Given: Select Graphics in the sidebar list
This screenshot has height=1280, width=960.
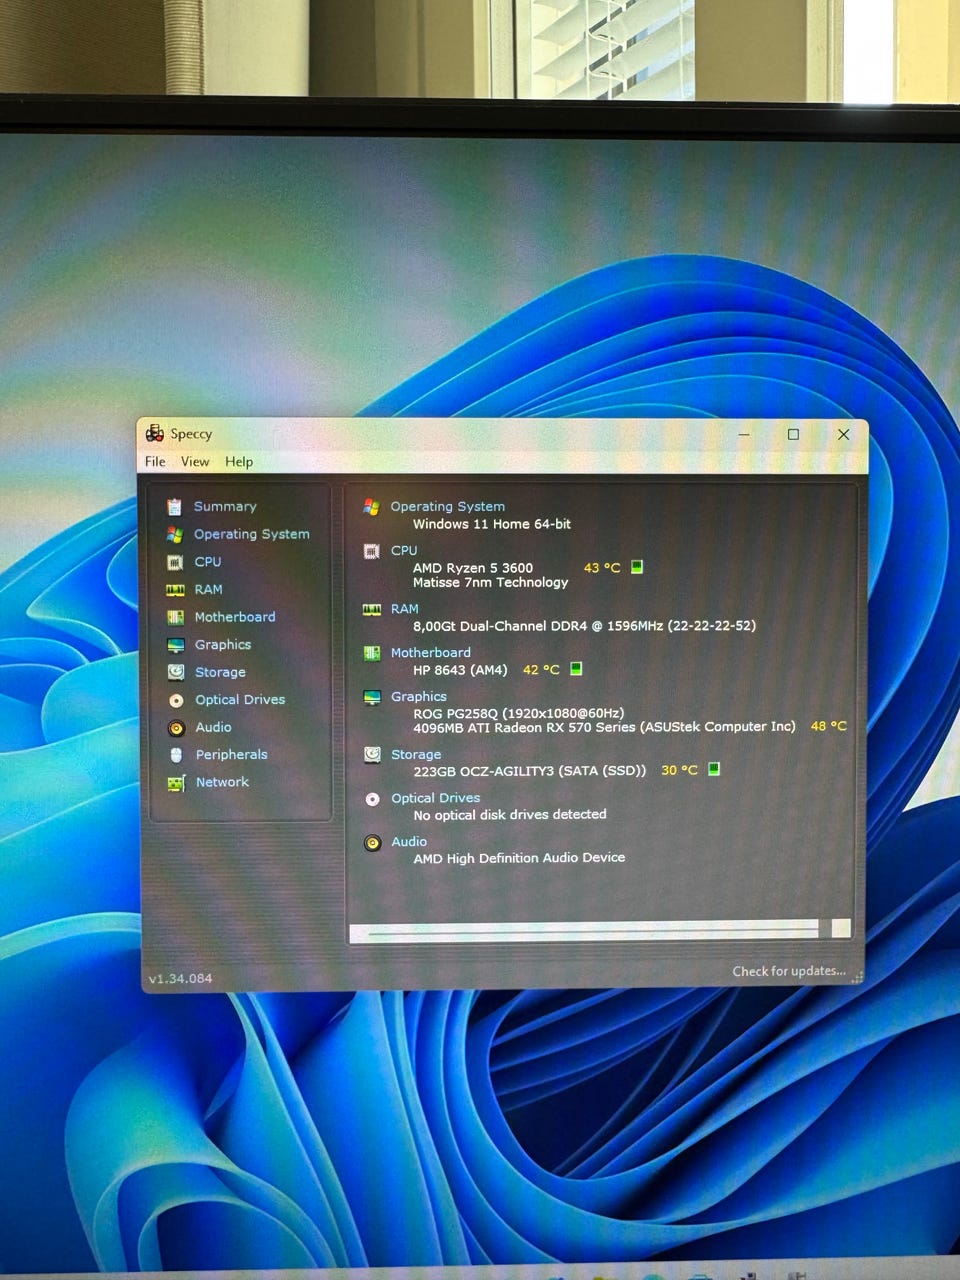Looking at the screenshot, I should 223,645.
